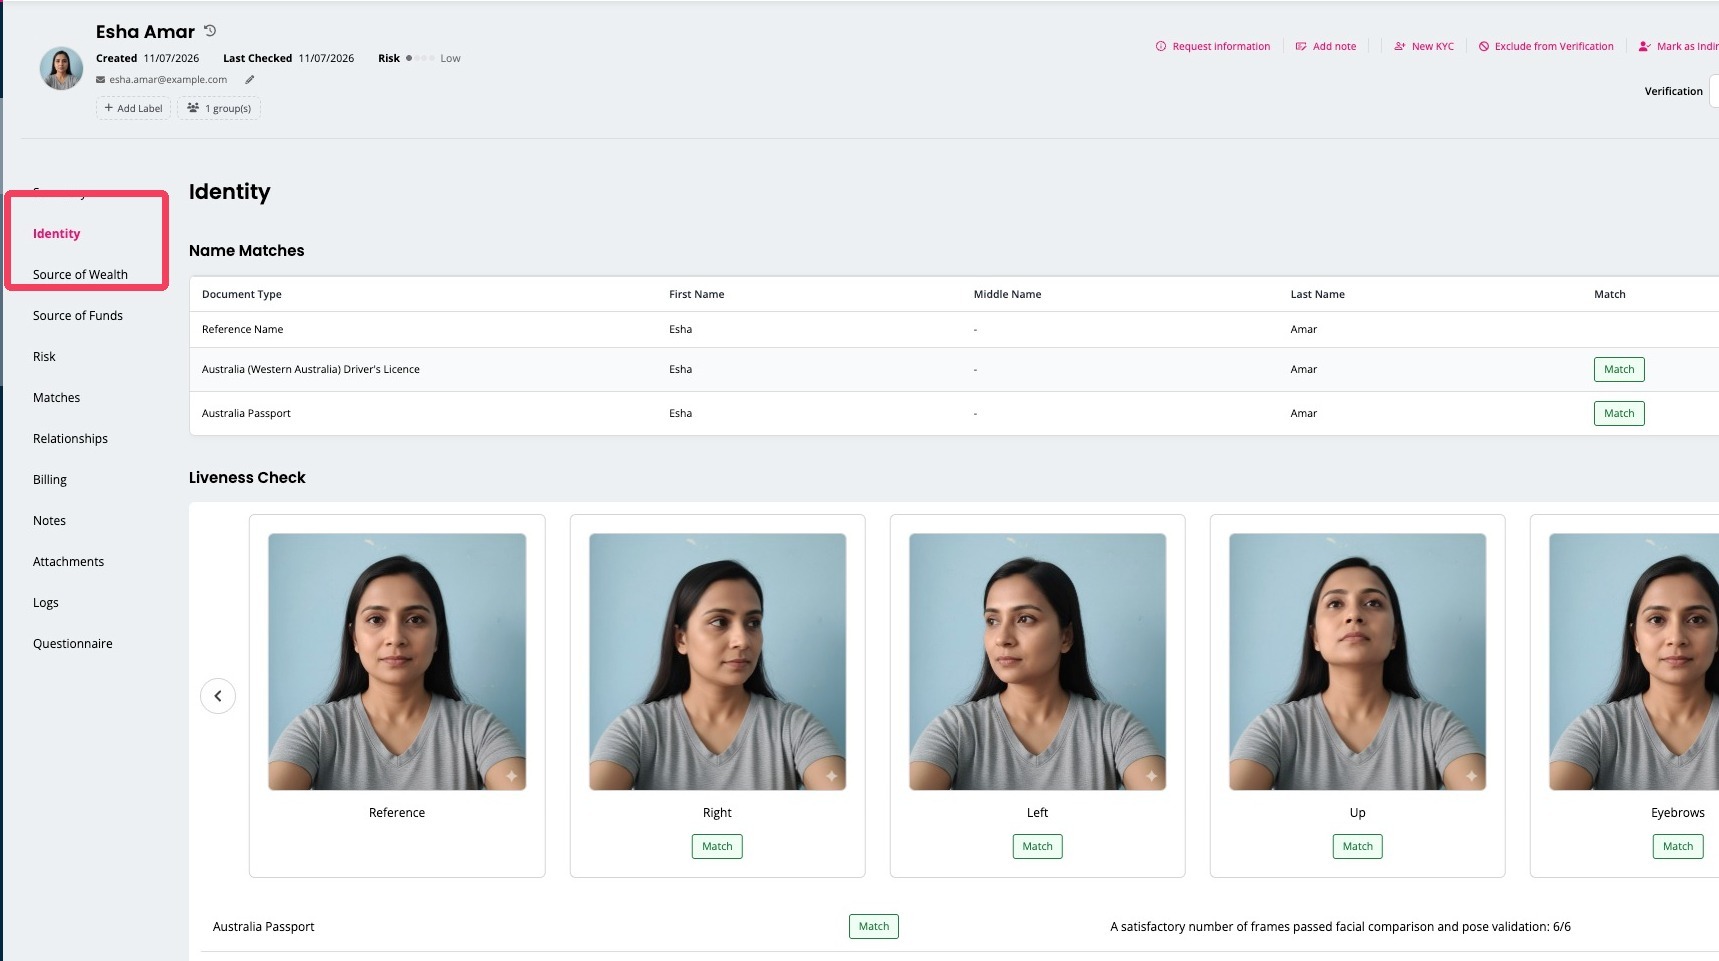Open the Risk section in the sidebar

coord(44,357)
